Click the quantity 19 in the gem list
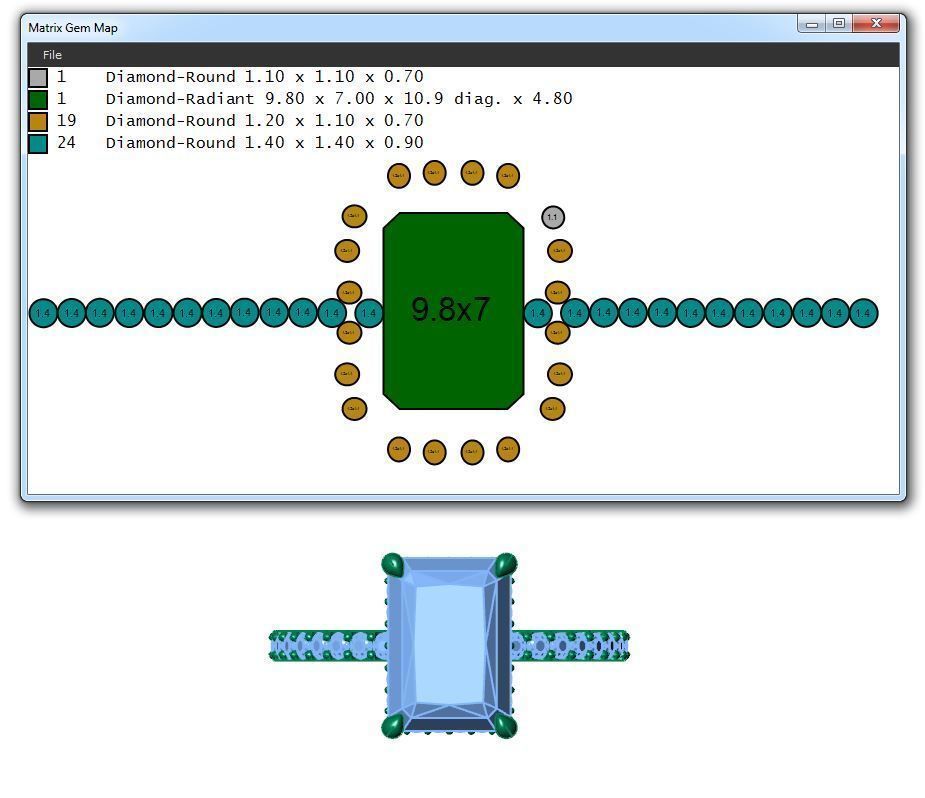The width and height of the screenshot is (925, 798). click(x=66, y=120)
